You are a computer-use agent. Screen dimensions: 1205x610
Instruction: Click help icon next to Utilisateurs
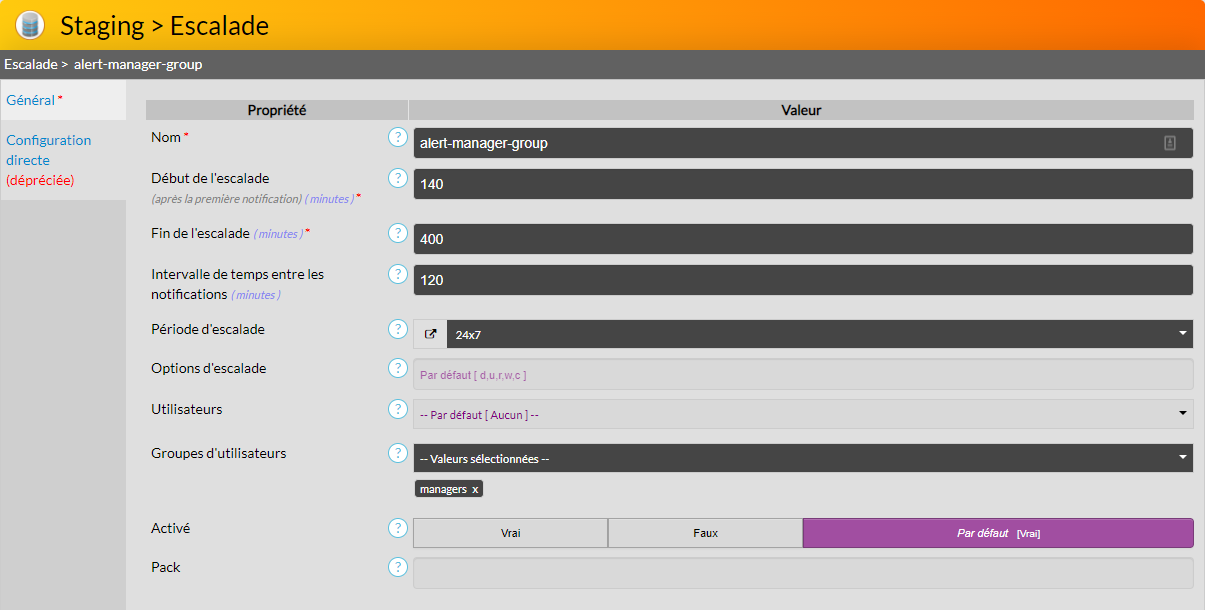point(397,409)
